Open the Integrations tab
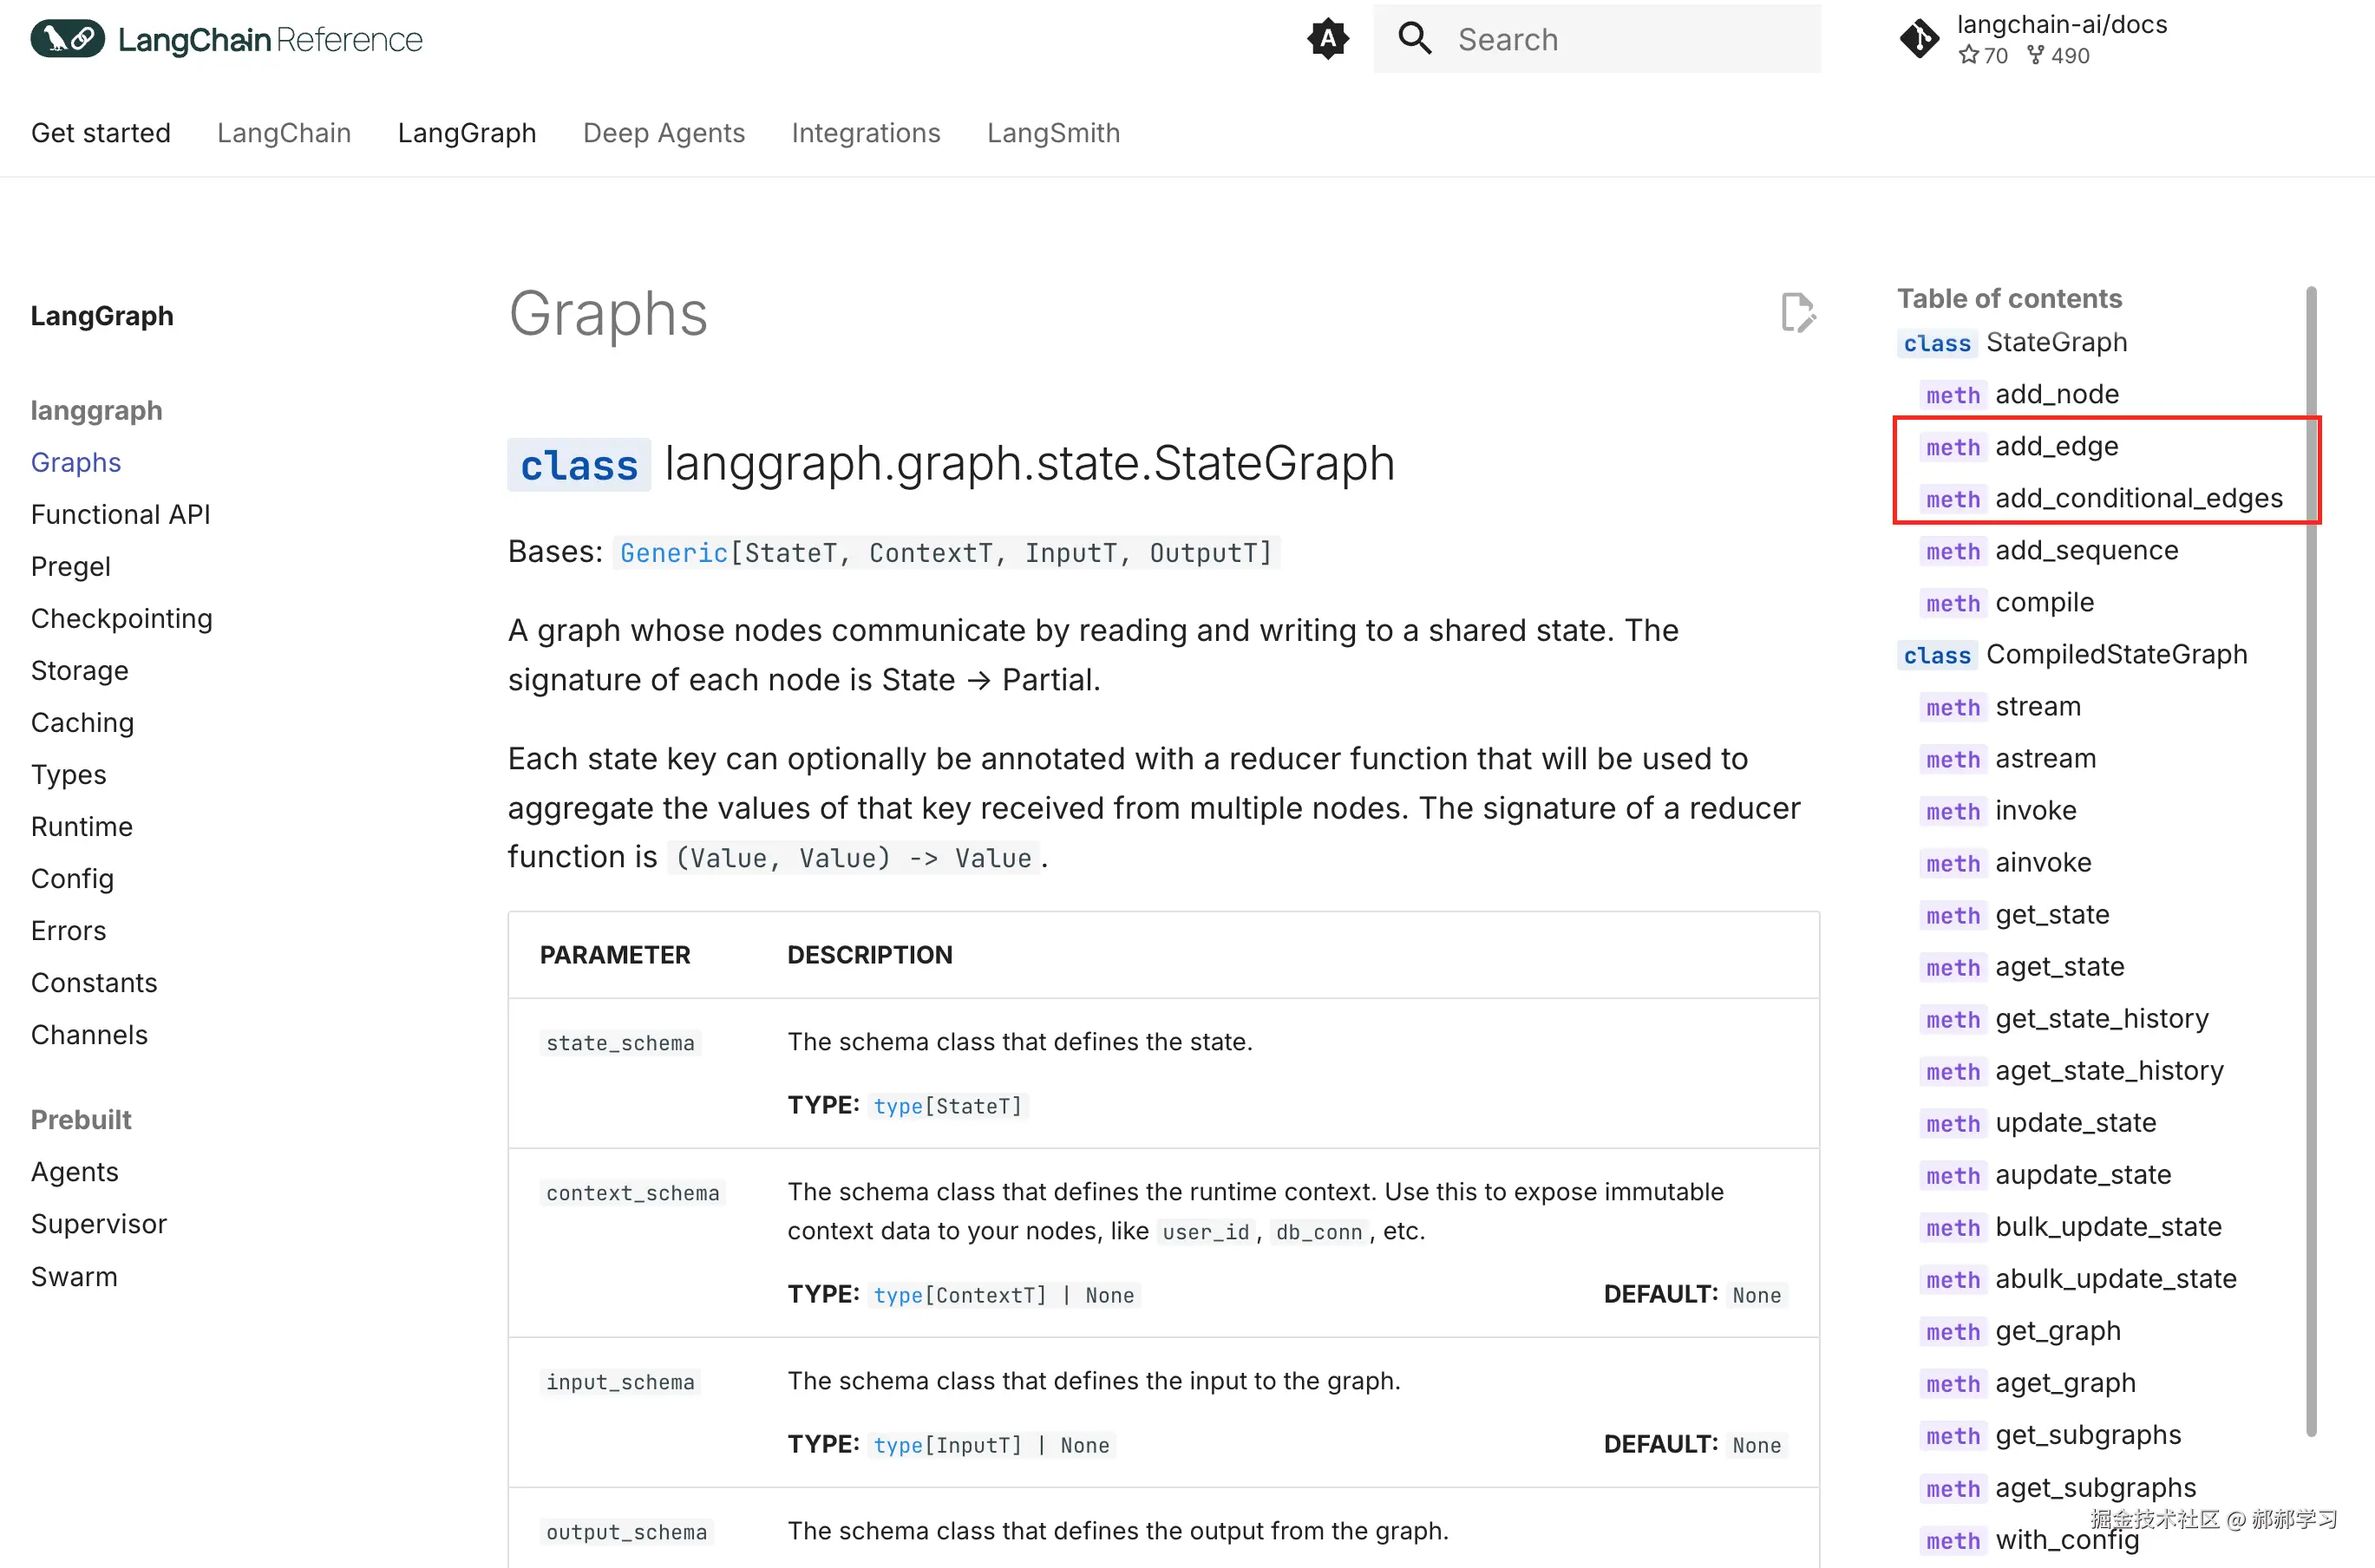2375x1568 pixels. pyautogui.click(x=865, y=133)
